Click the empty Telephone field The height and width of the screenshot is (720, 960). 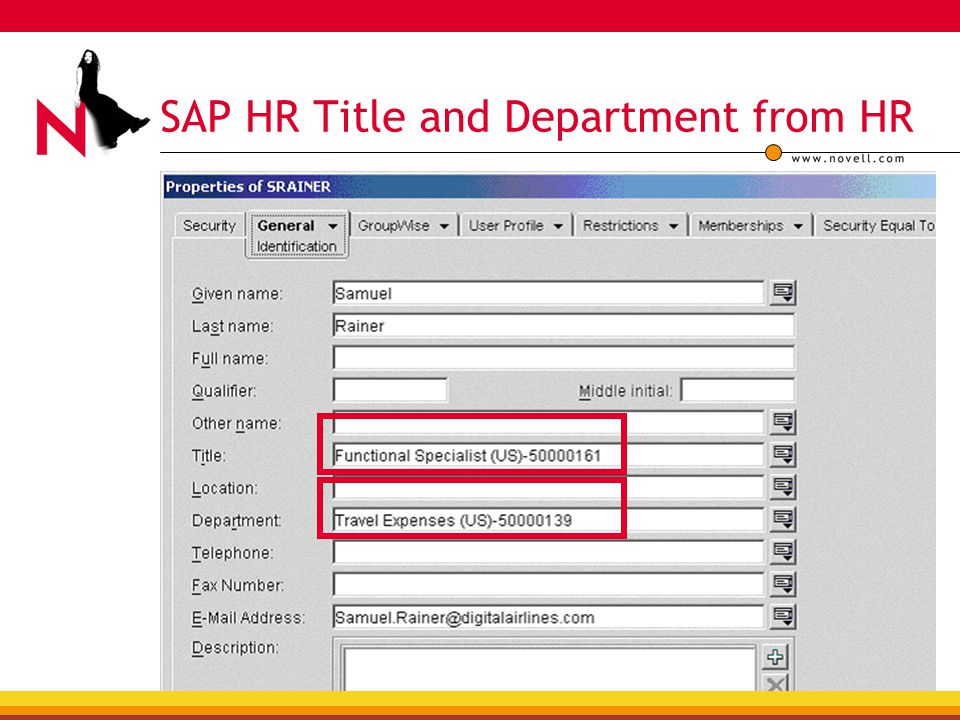tap(549, 552)
